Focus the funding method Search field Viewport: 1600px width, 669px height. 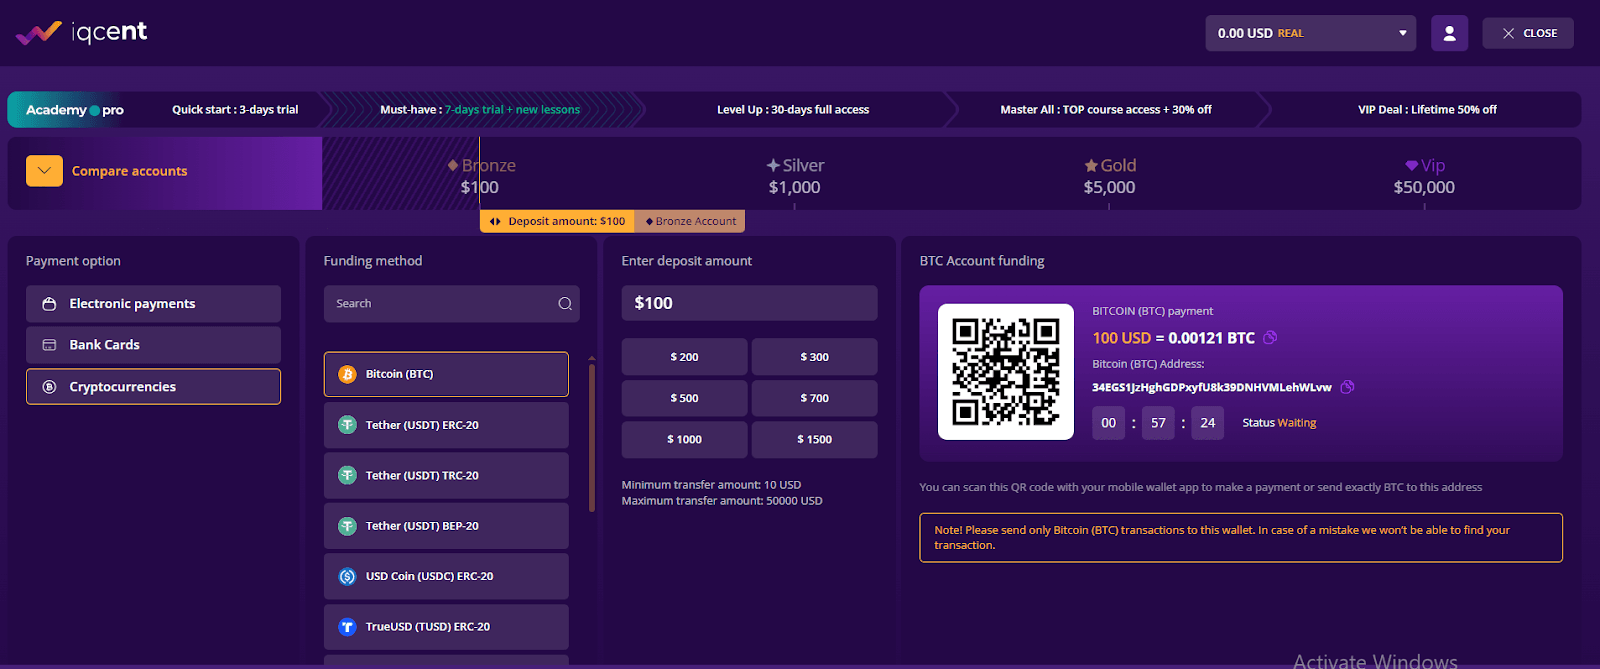[x=451, y=304]
